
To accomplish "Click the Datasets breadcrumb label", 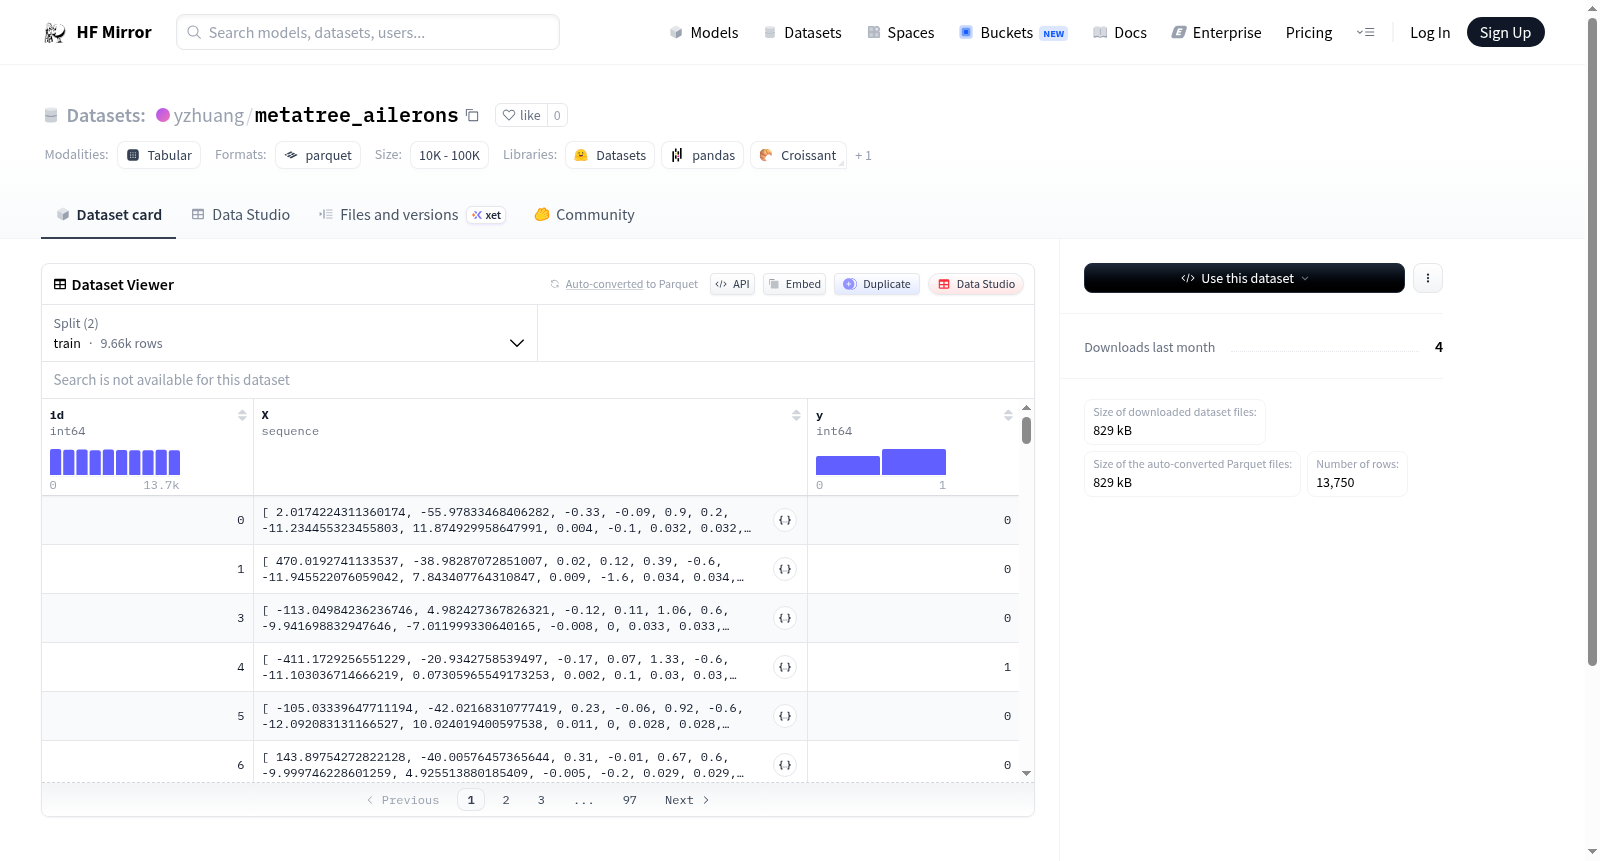I will pos(106,116).
